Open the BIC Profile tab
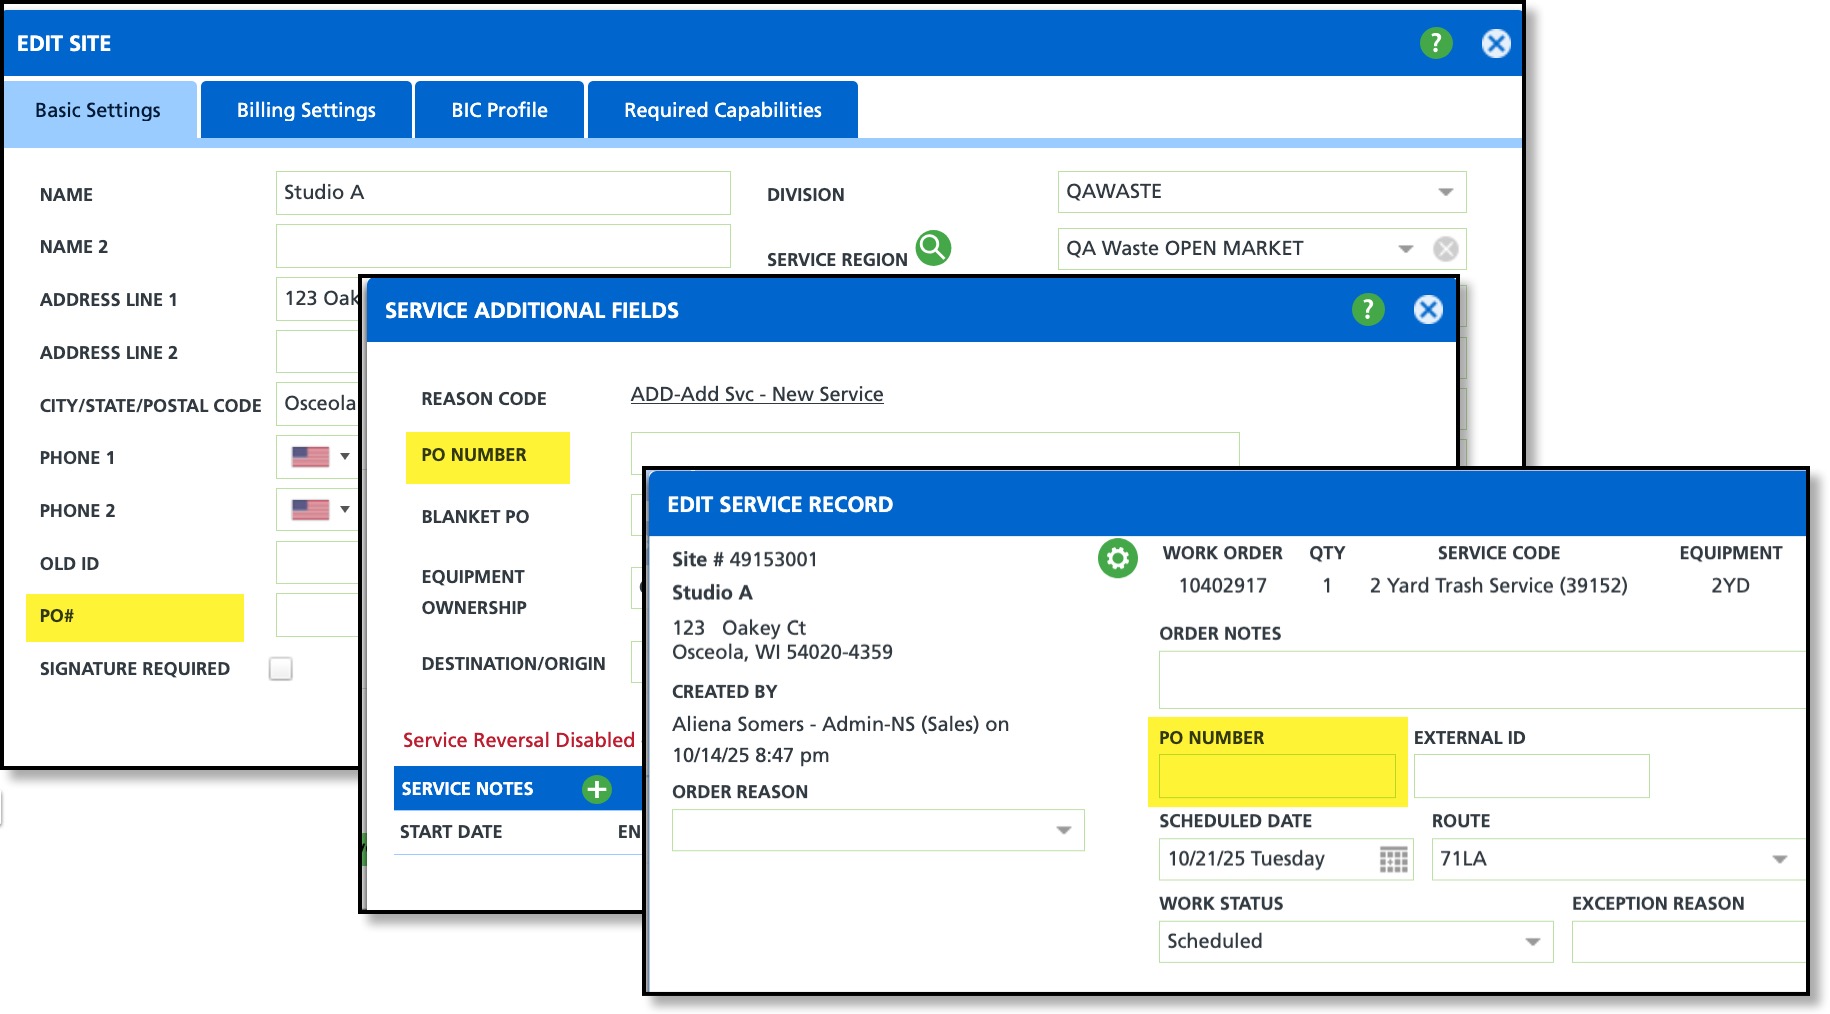 point(499,110)
